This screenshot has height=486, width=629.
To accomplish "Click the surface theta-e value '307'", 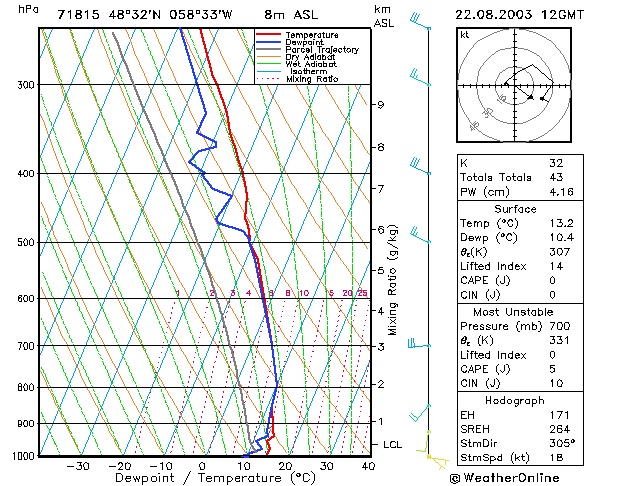I will click(560, 252).
